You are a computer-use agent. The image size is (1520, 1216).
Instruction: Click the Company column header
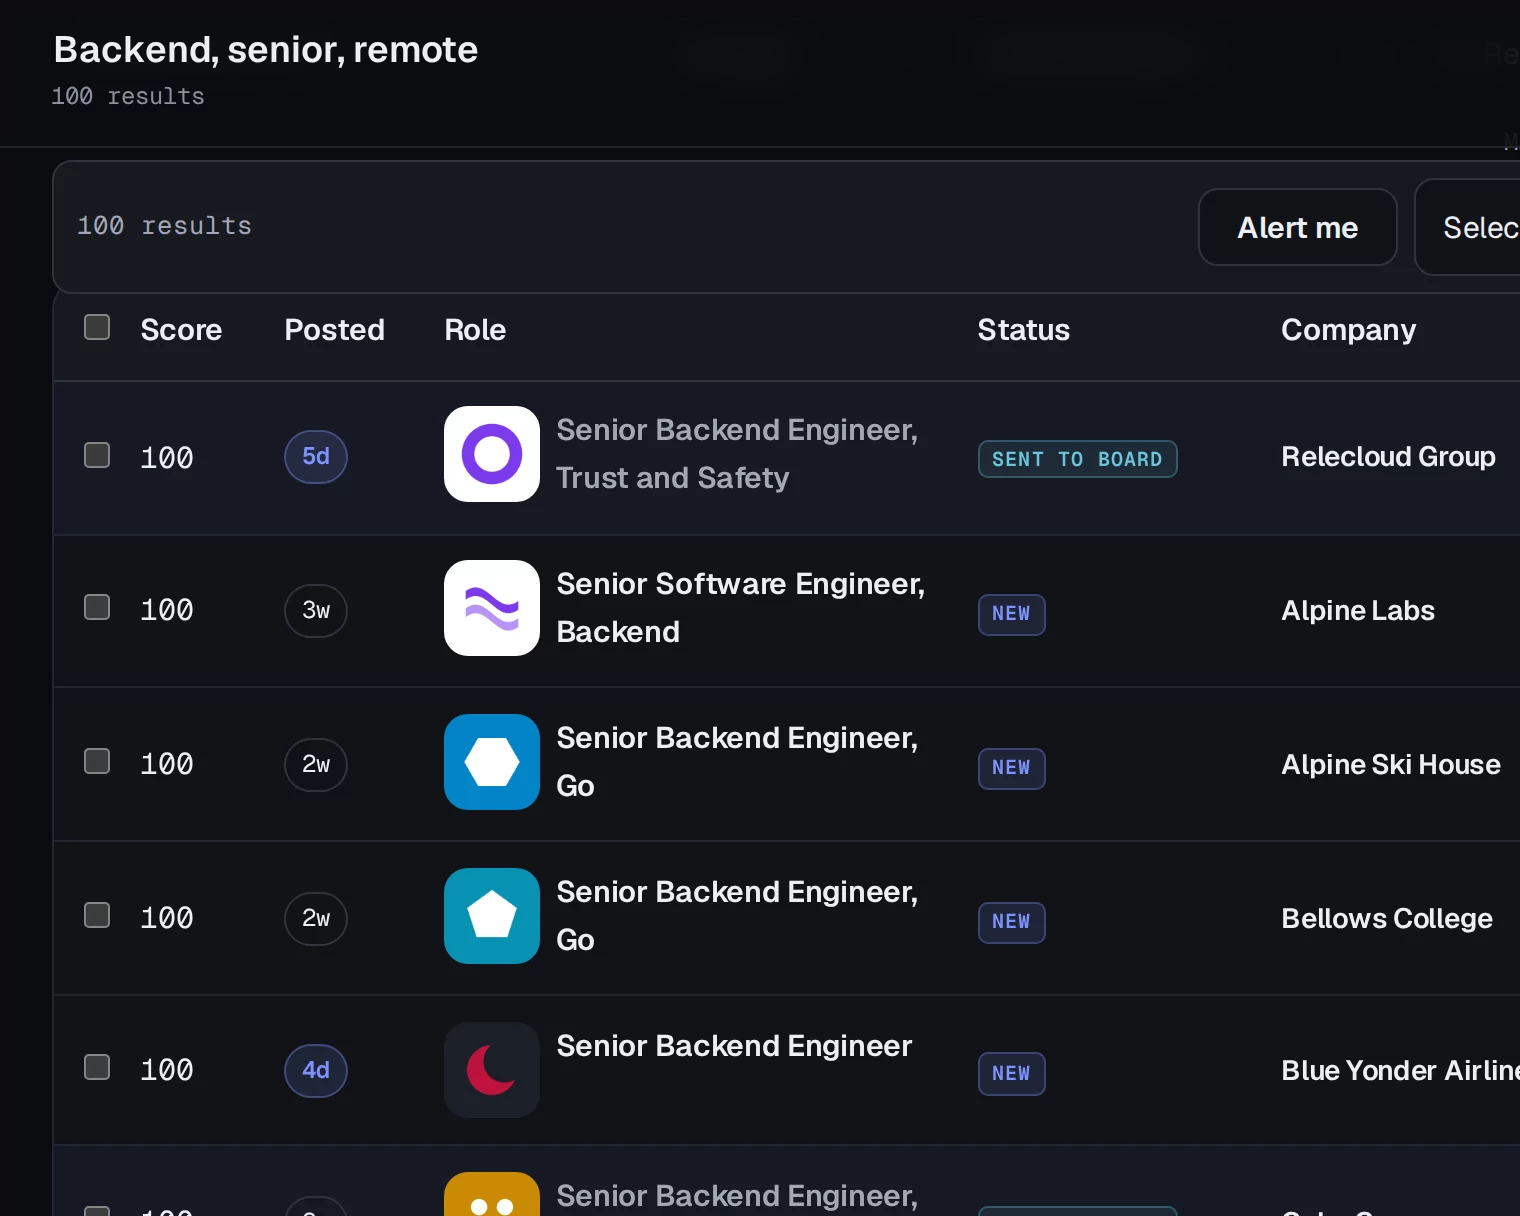click(x=1349, y=330)
